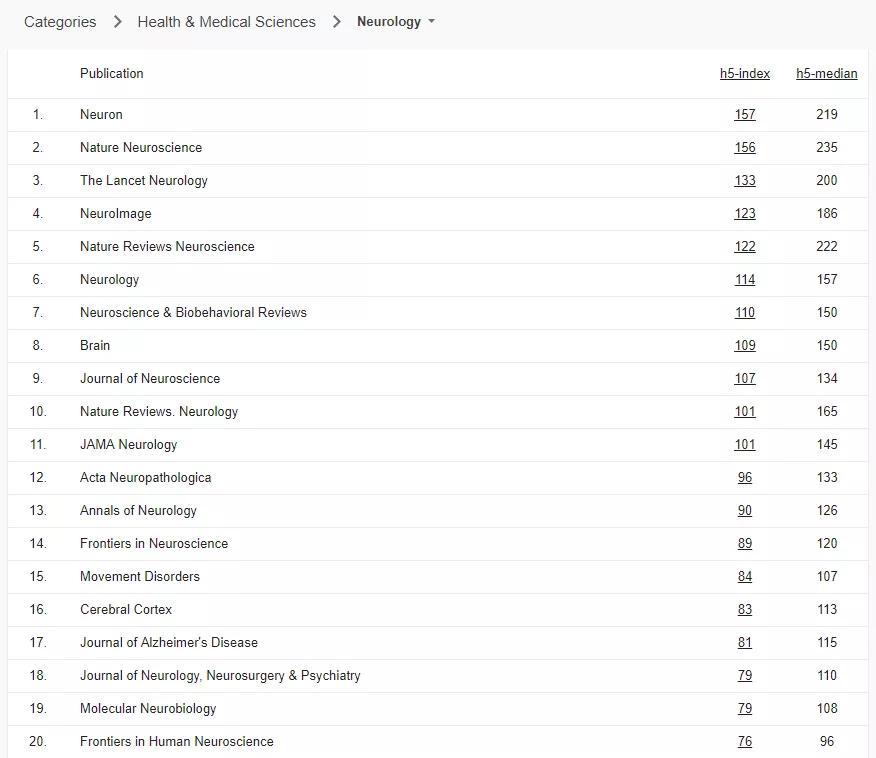Open Cerebral Cortex h5-index 83
This screenshot has width=876, height=758.
point(745,609)
